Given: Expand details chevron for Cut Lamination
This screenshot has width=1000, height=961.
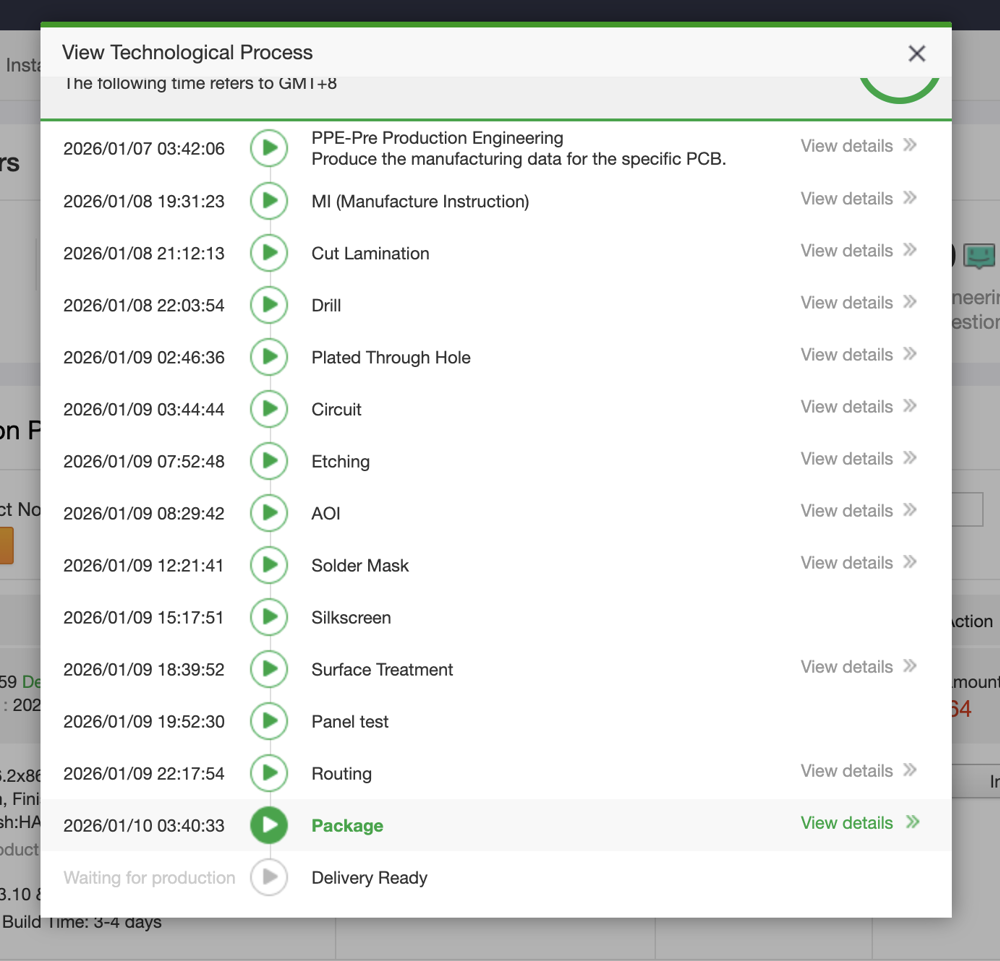Looking at the screenshot, I should [x=910, y=250].
